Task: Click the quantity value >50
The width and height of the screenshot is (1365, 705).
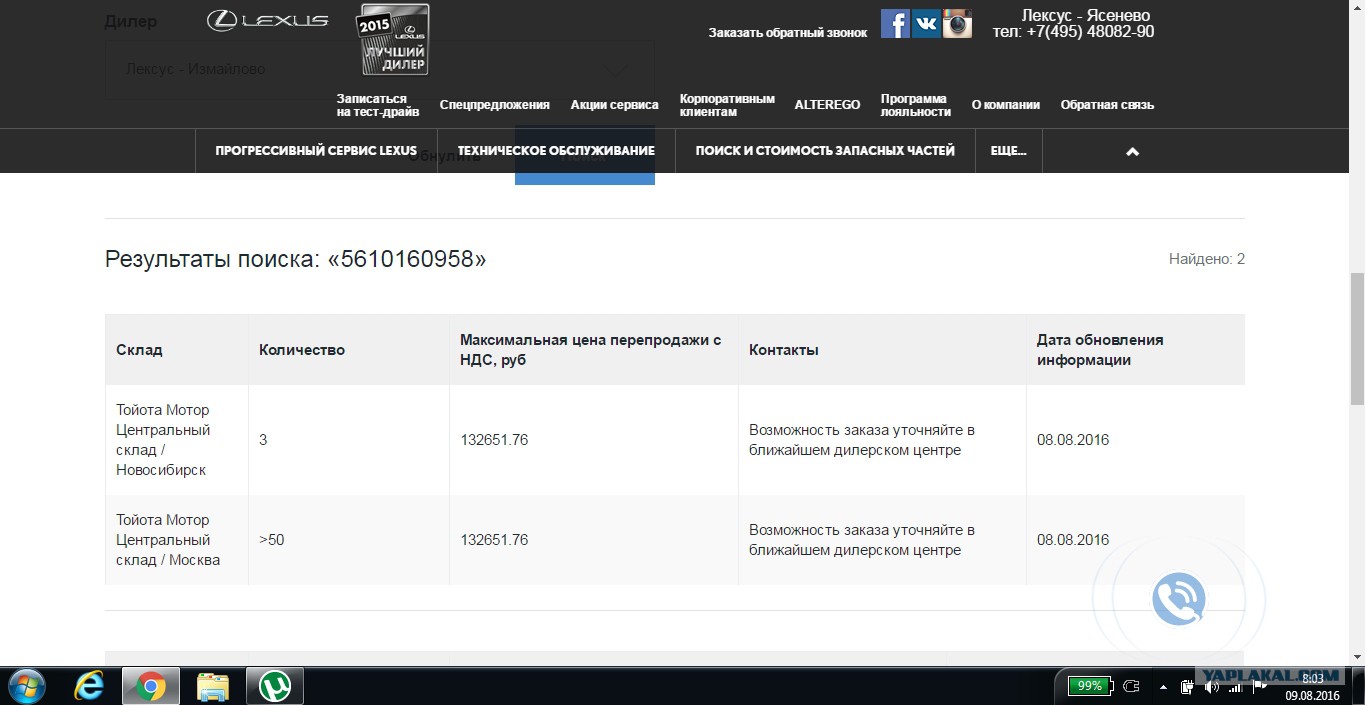Action: pyautogui.click(x=272, y=540)
